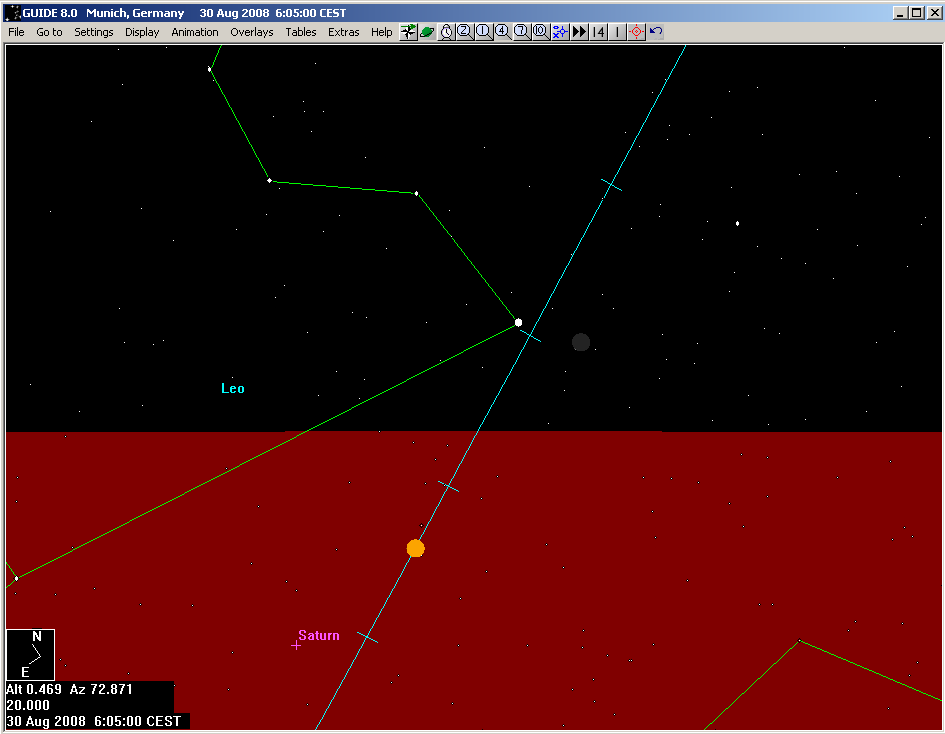
Task: Click the green planet toolbar icon
Action: coord(427,32)
